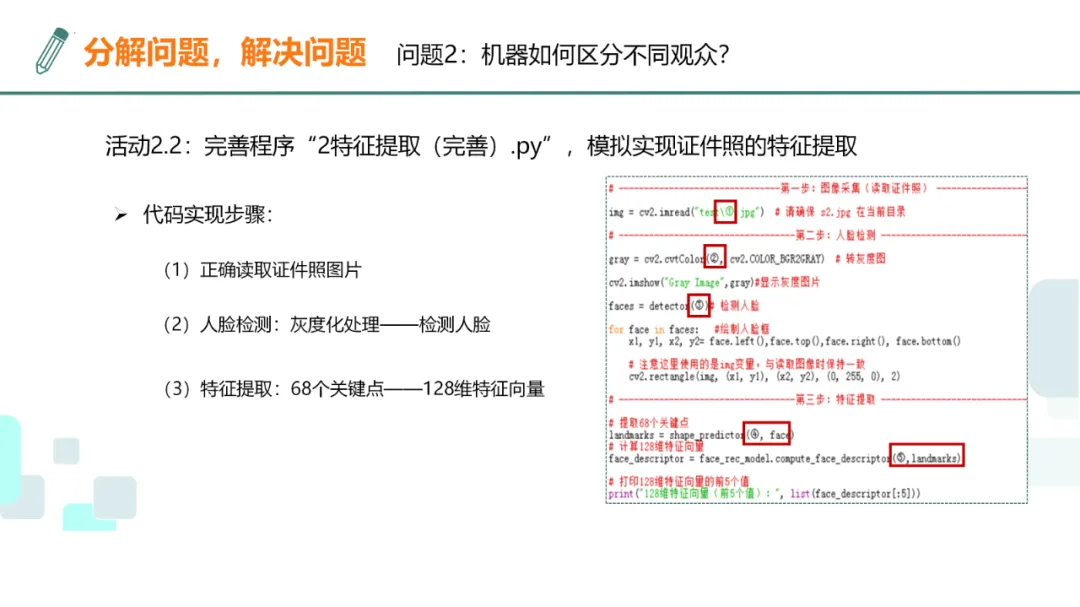Select step (1) 正确读取证件照图片
Image resolution: width=1080 pixels, height=607 pixels.
tap(262, 270)
